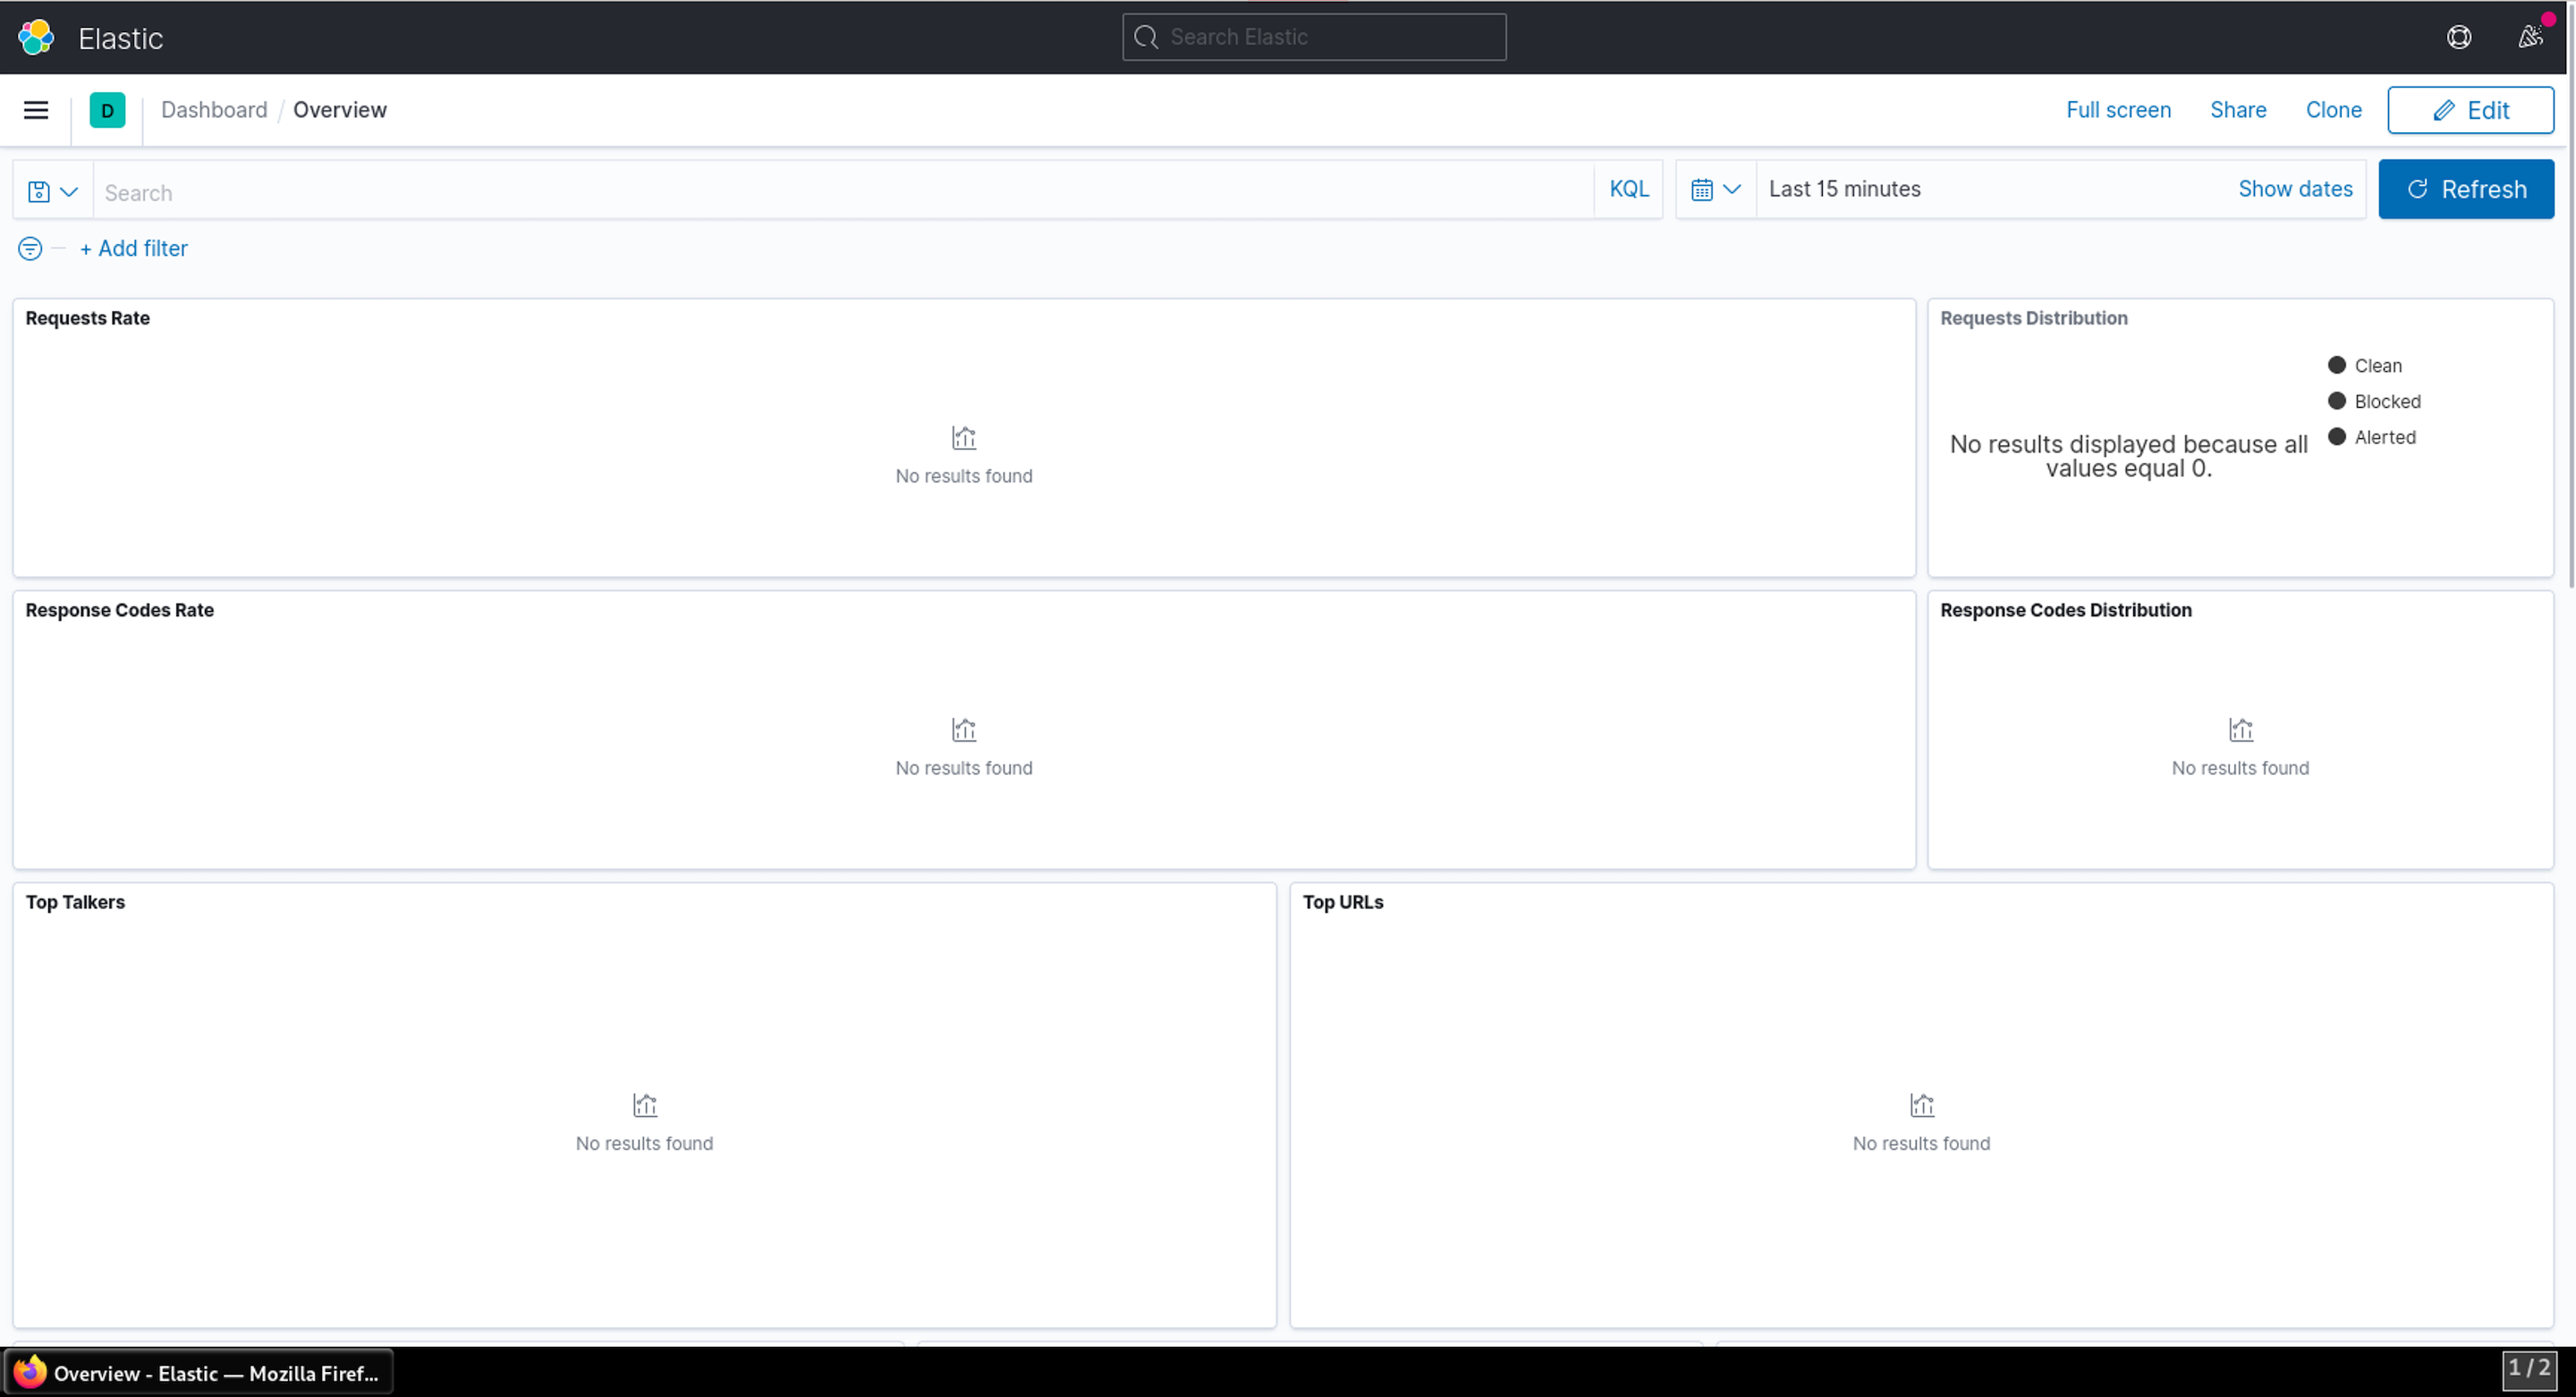
Task: Click + Add filter
Action: coord(134,249)
